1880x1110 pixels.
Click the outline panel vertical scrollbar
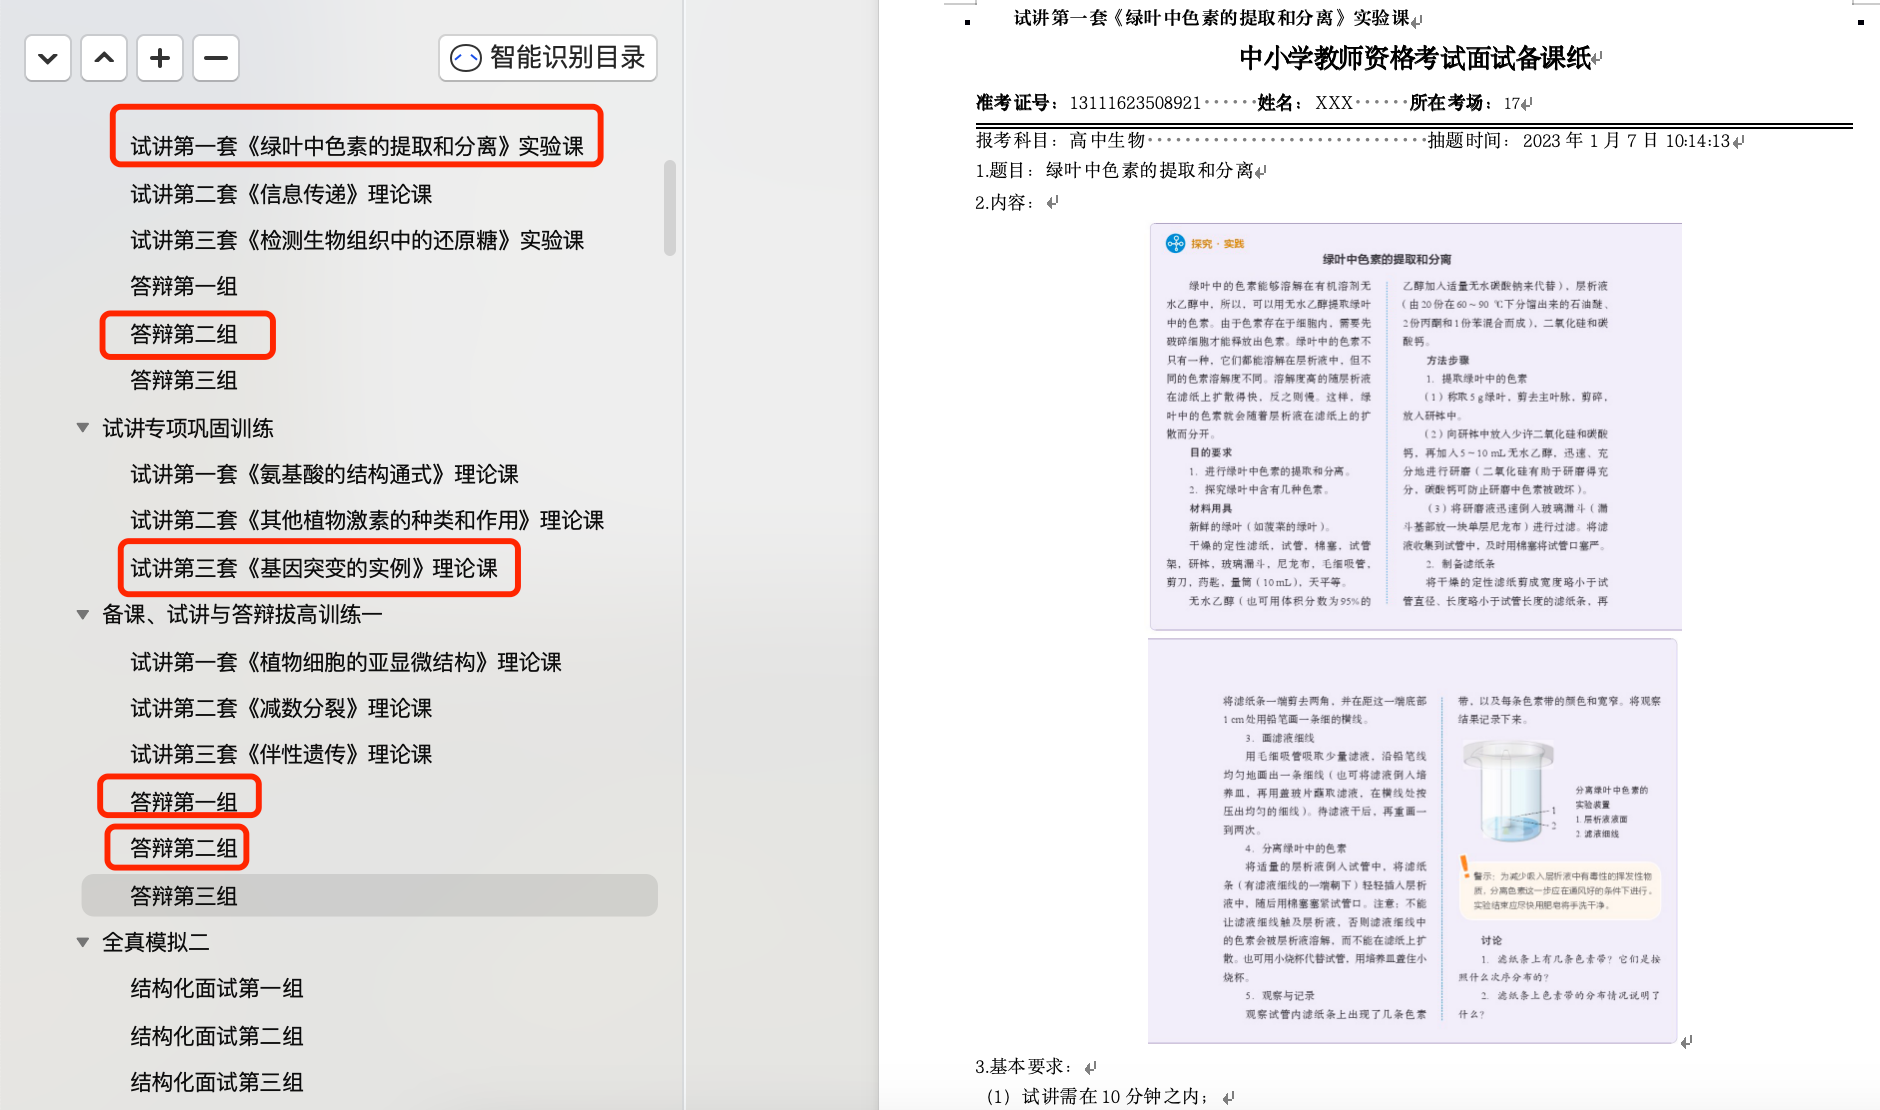(669, 208)
